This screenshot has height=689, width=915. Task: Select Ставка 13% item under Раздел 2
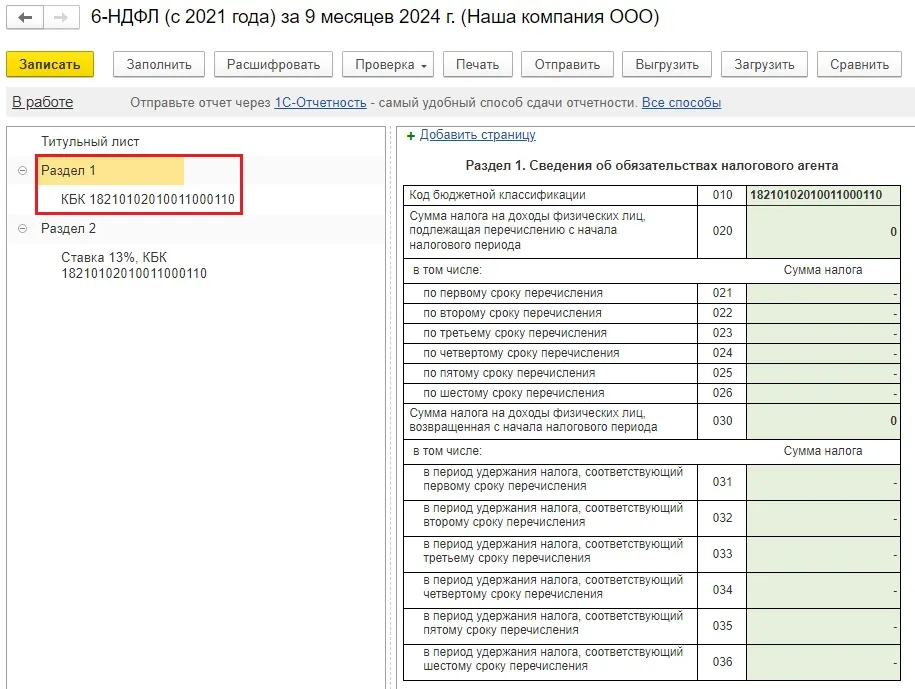134,265
